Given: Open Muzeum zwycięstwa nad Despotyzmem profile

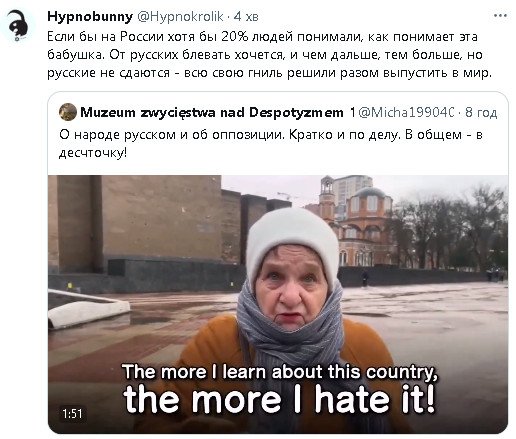Looking at the screenshot, I should (212, 112).
